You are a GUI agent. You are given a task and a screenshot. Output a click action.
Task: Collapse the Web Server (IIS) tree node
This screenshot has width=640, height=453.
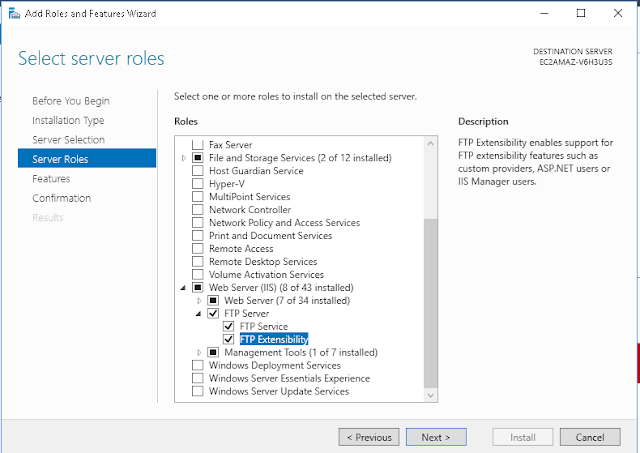click(184, 288)
